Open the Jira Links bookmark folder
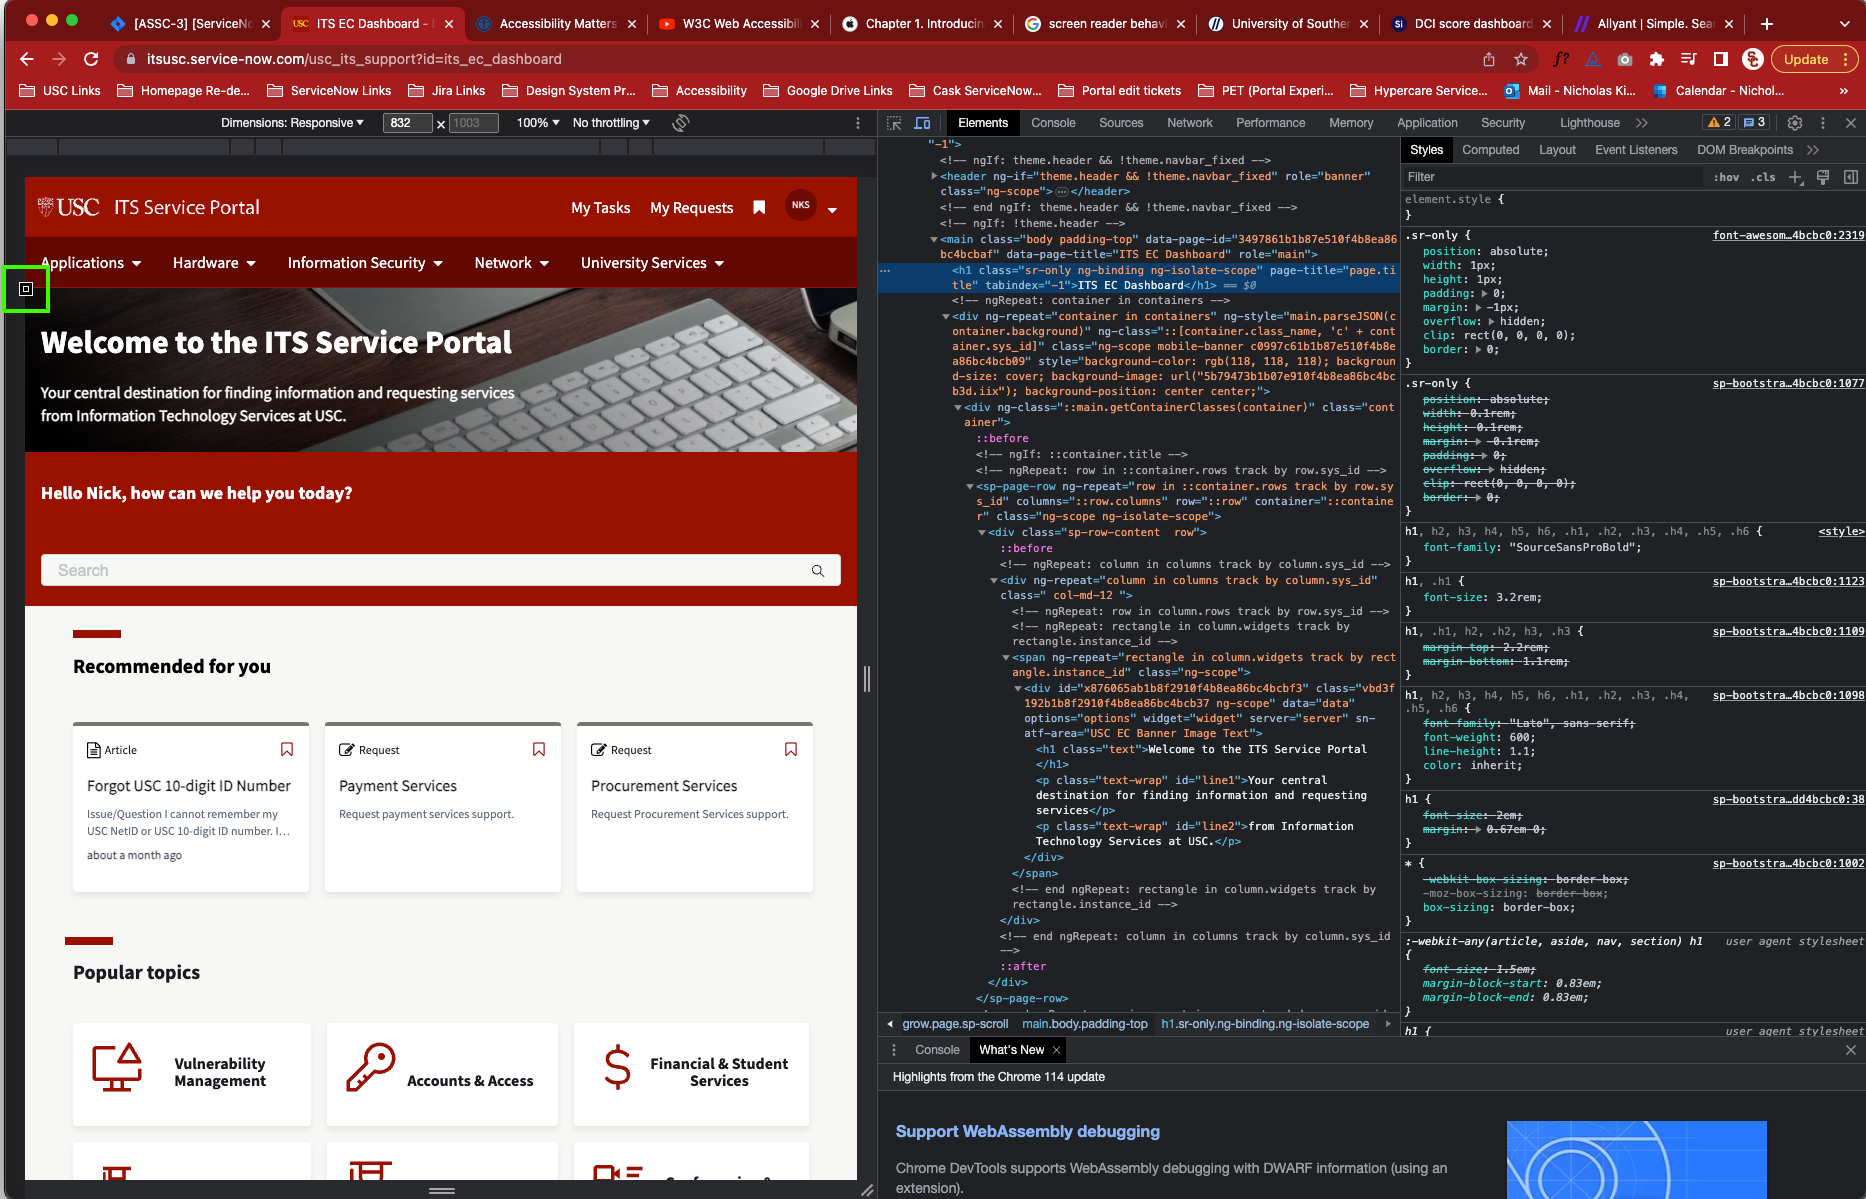 446,90
